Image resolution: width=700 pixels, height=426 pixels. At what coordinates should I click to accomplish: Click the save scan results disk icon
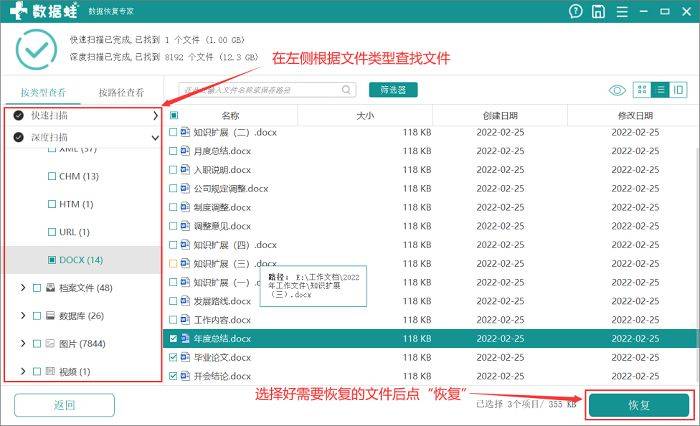pyautogui.click(x=597, y=12)
